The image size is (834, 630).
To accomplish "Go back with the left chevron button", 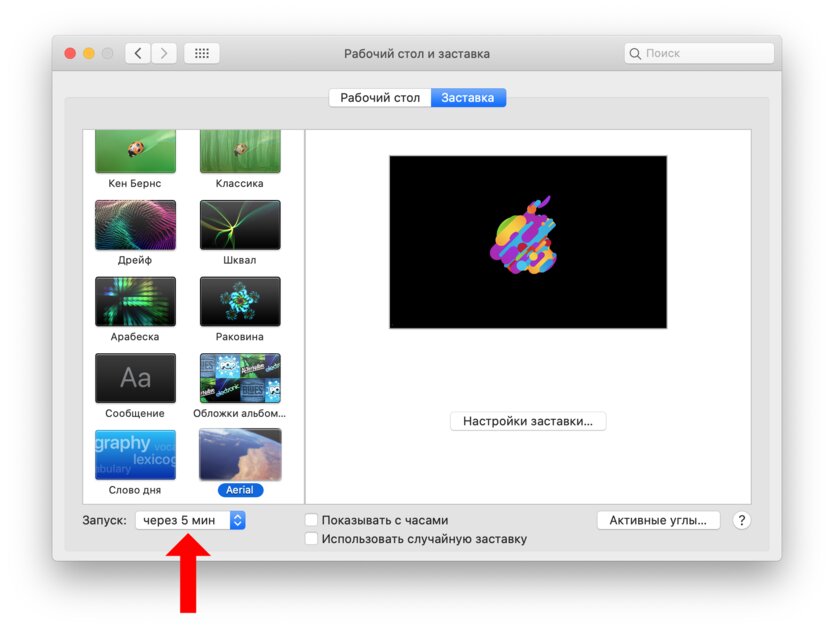I will coord(138,53).
